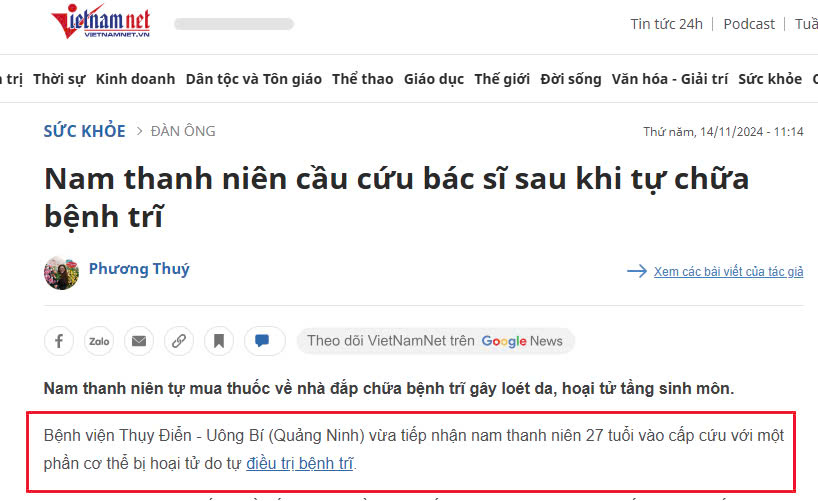Share article via Facebook icon
The image size is (818, 501).
pyautogui.click(x=59, y=341)
